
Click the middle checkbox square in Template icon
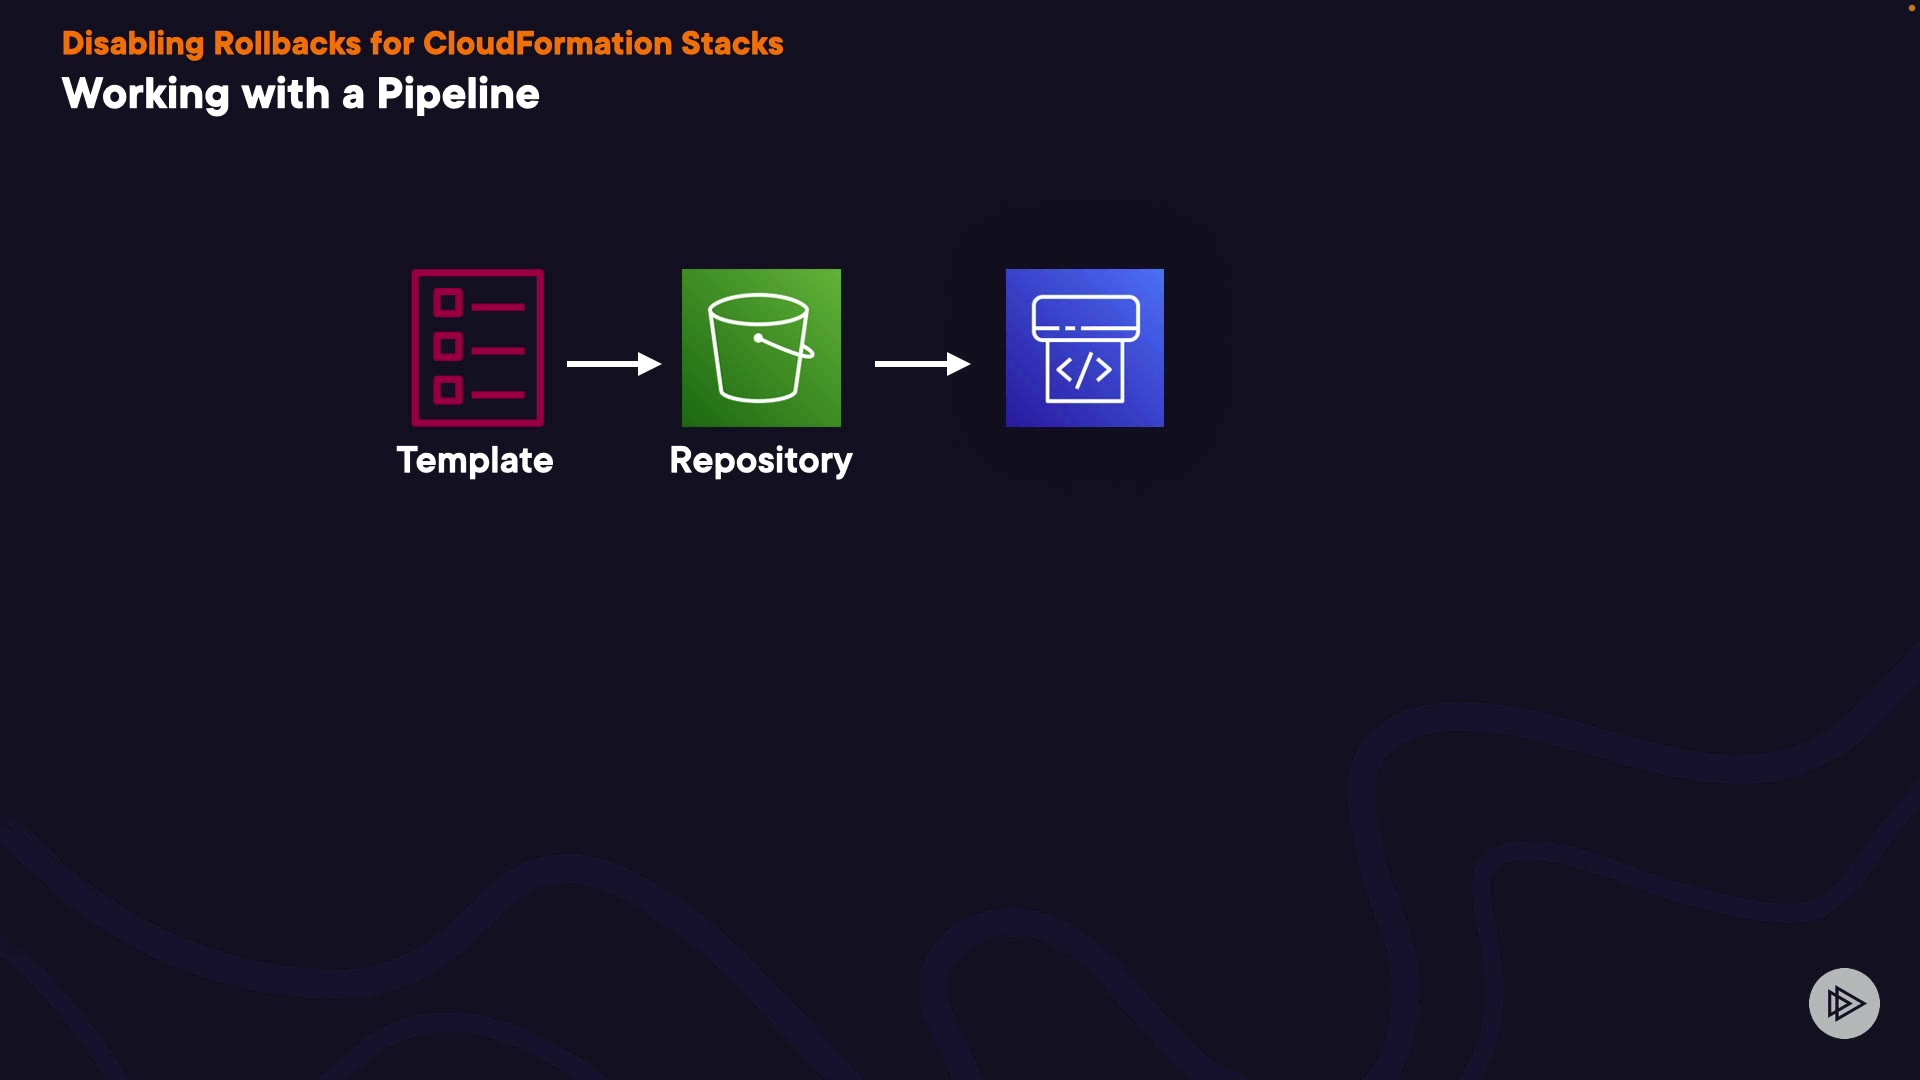click(x=448, y=346)
